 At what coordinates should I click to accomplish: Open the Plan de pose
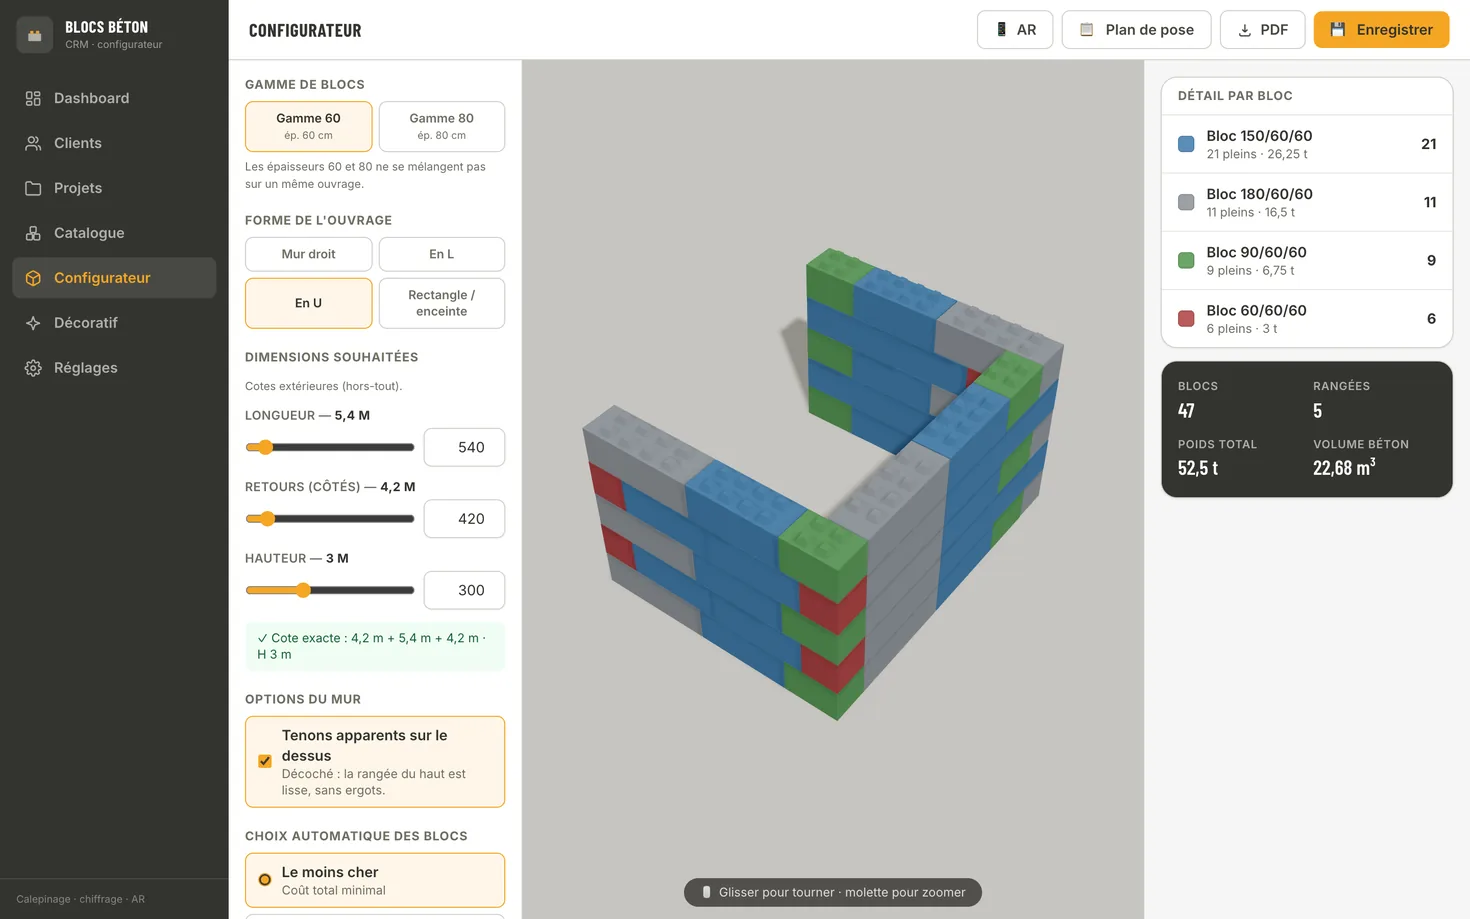click(x=1136, y=30)
